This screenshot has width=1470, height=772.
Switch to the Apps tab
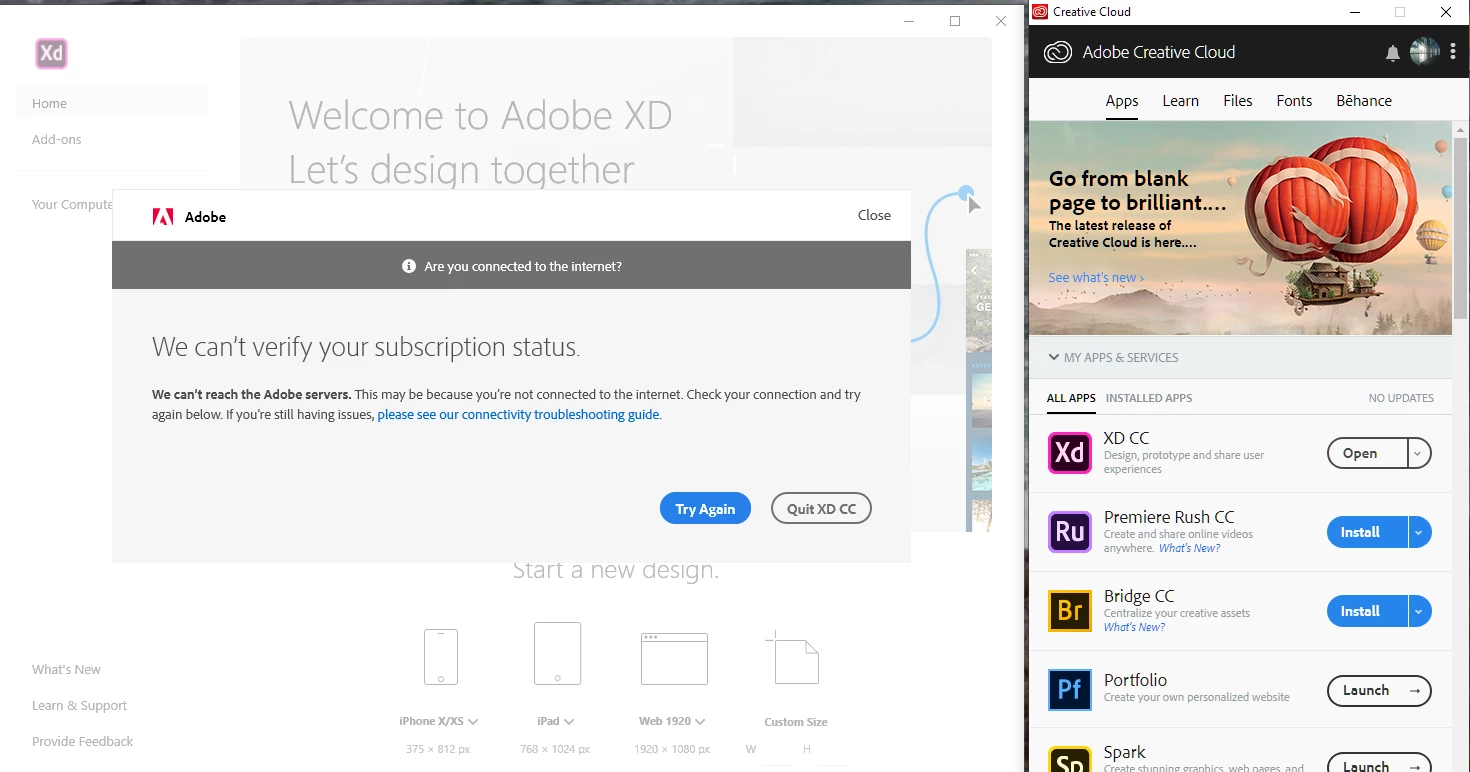(1122, 101)
